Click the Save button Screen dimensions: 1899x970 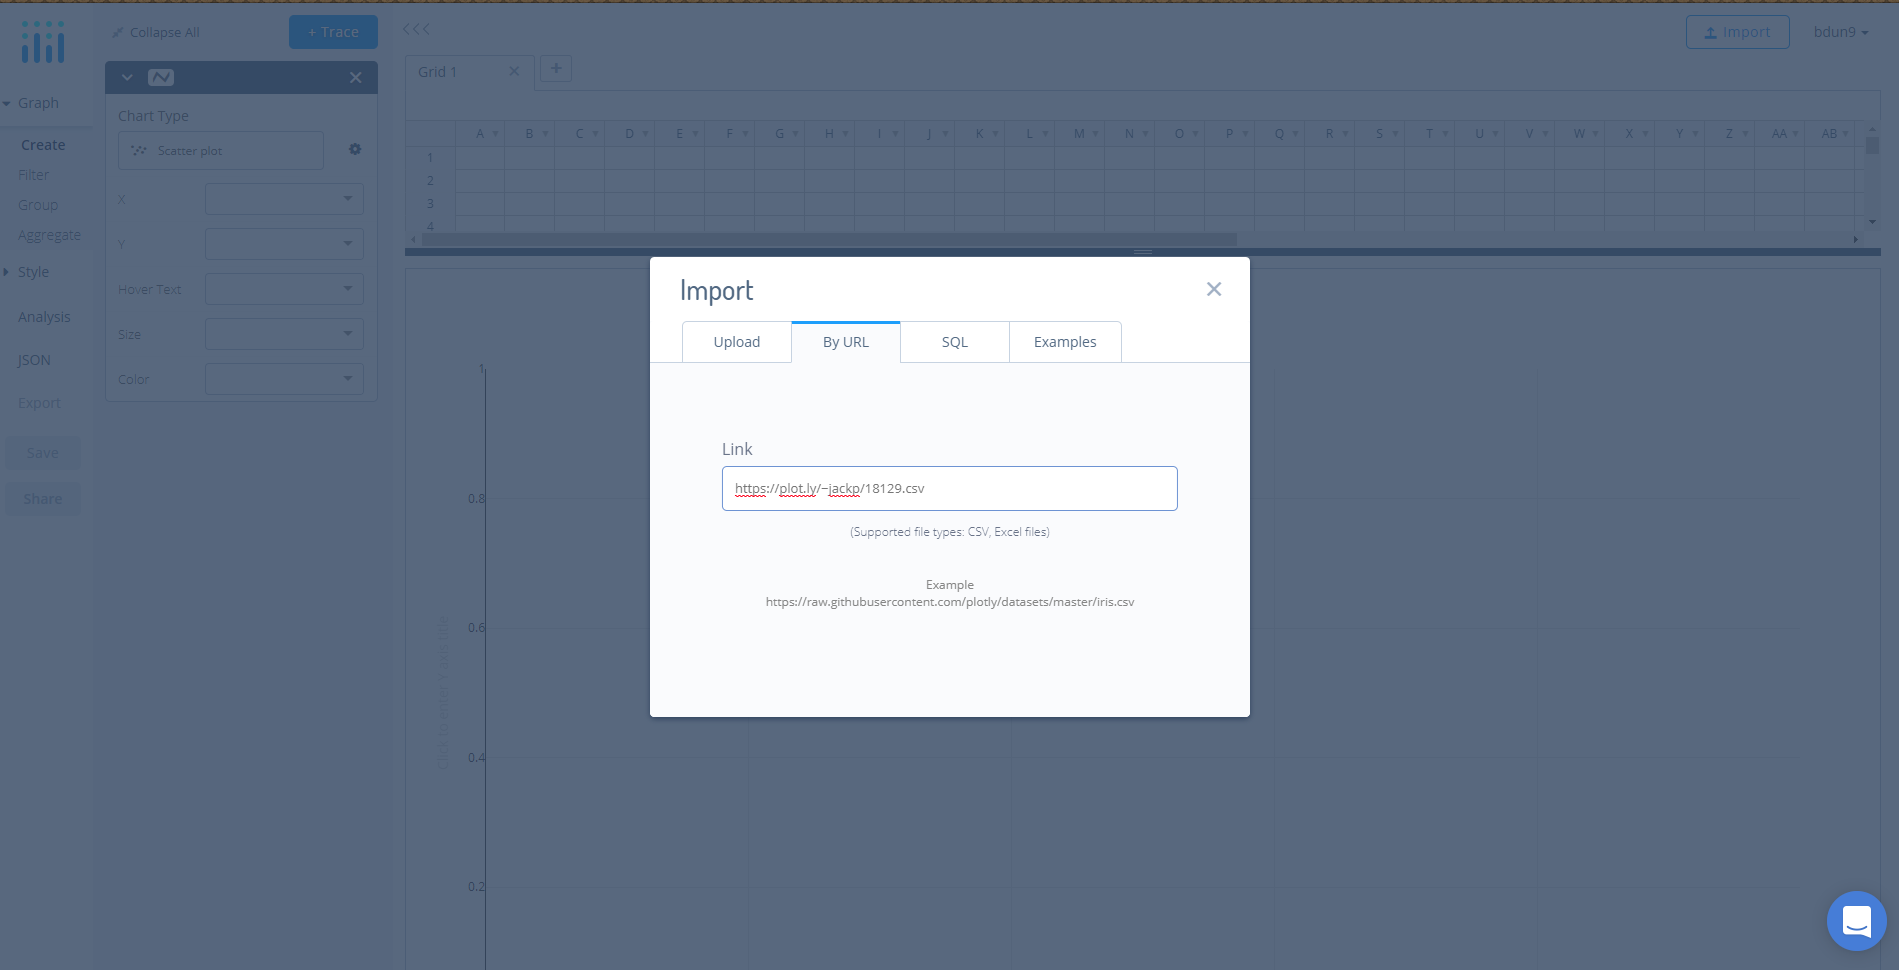tap(43, 453)
